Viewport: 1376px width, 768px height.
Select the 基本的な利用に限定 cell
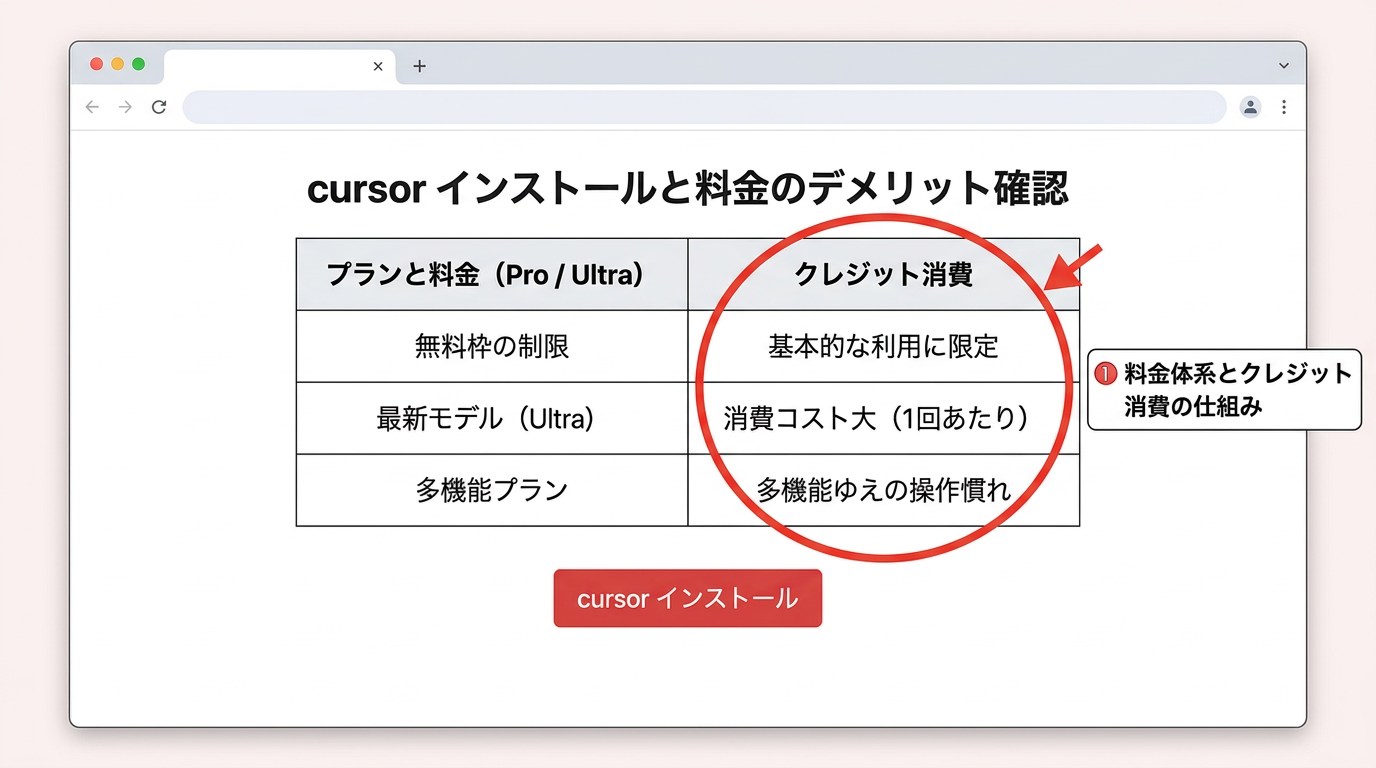(x=883, y=346)
